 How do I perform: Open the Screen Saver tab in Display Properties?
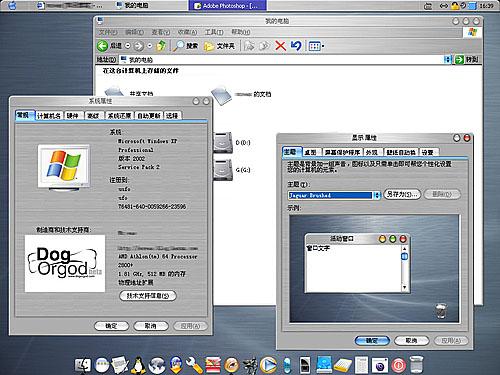coord(342,152)
